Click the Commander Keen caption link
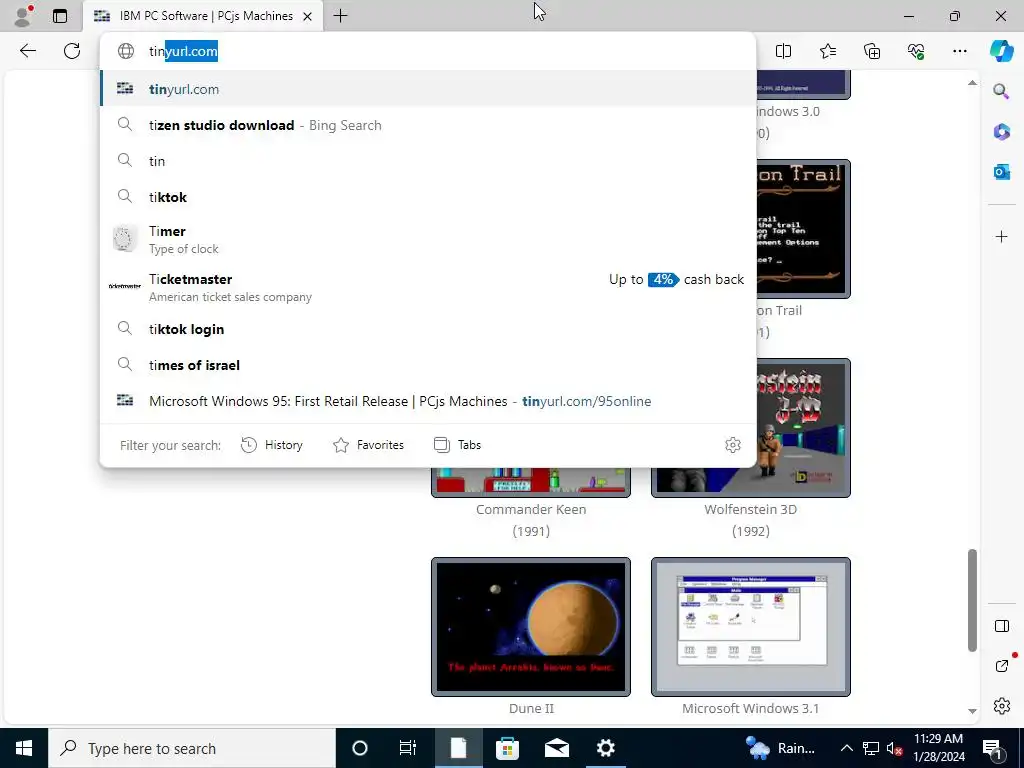This screenshot has width=1024, height=768. (x=531, y=509)
